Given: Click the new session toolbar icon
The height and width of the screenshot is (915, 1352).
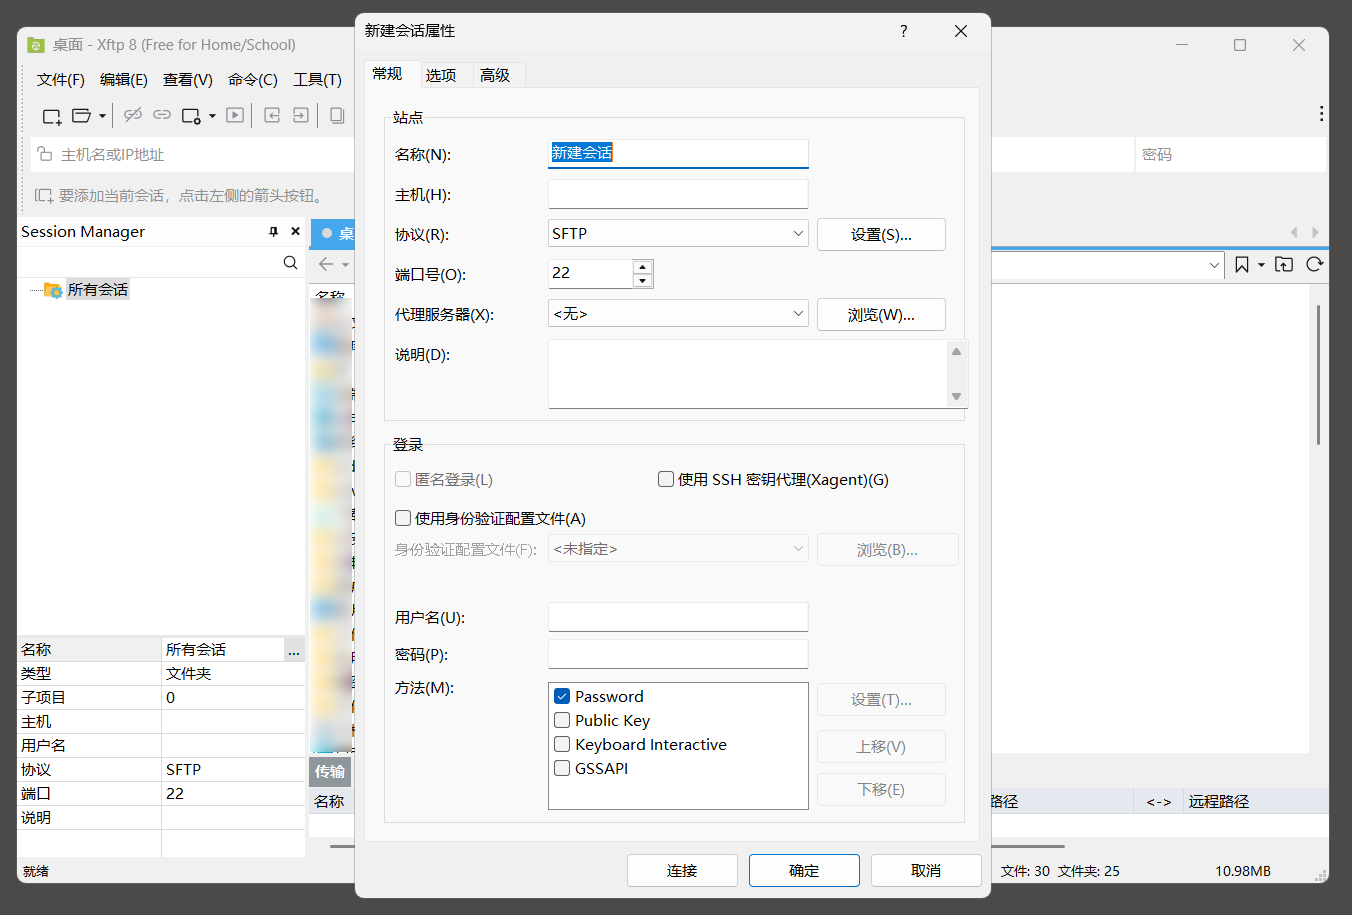Looking at the screenshot, I should 52,116.
